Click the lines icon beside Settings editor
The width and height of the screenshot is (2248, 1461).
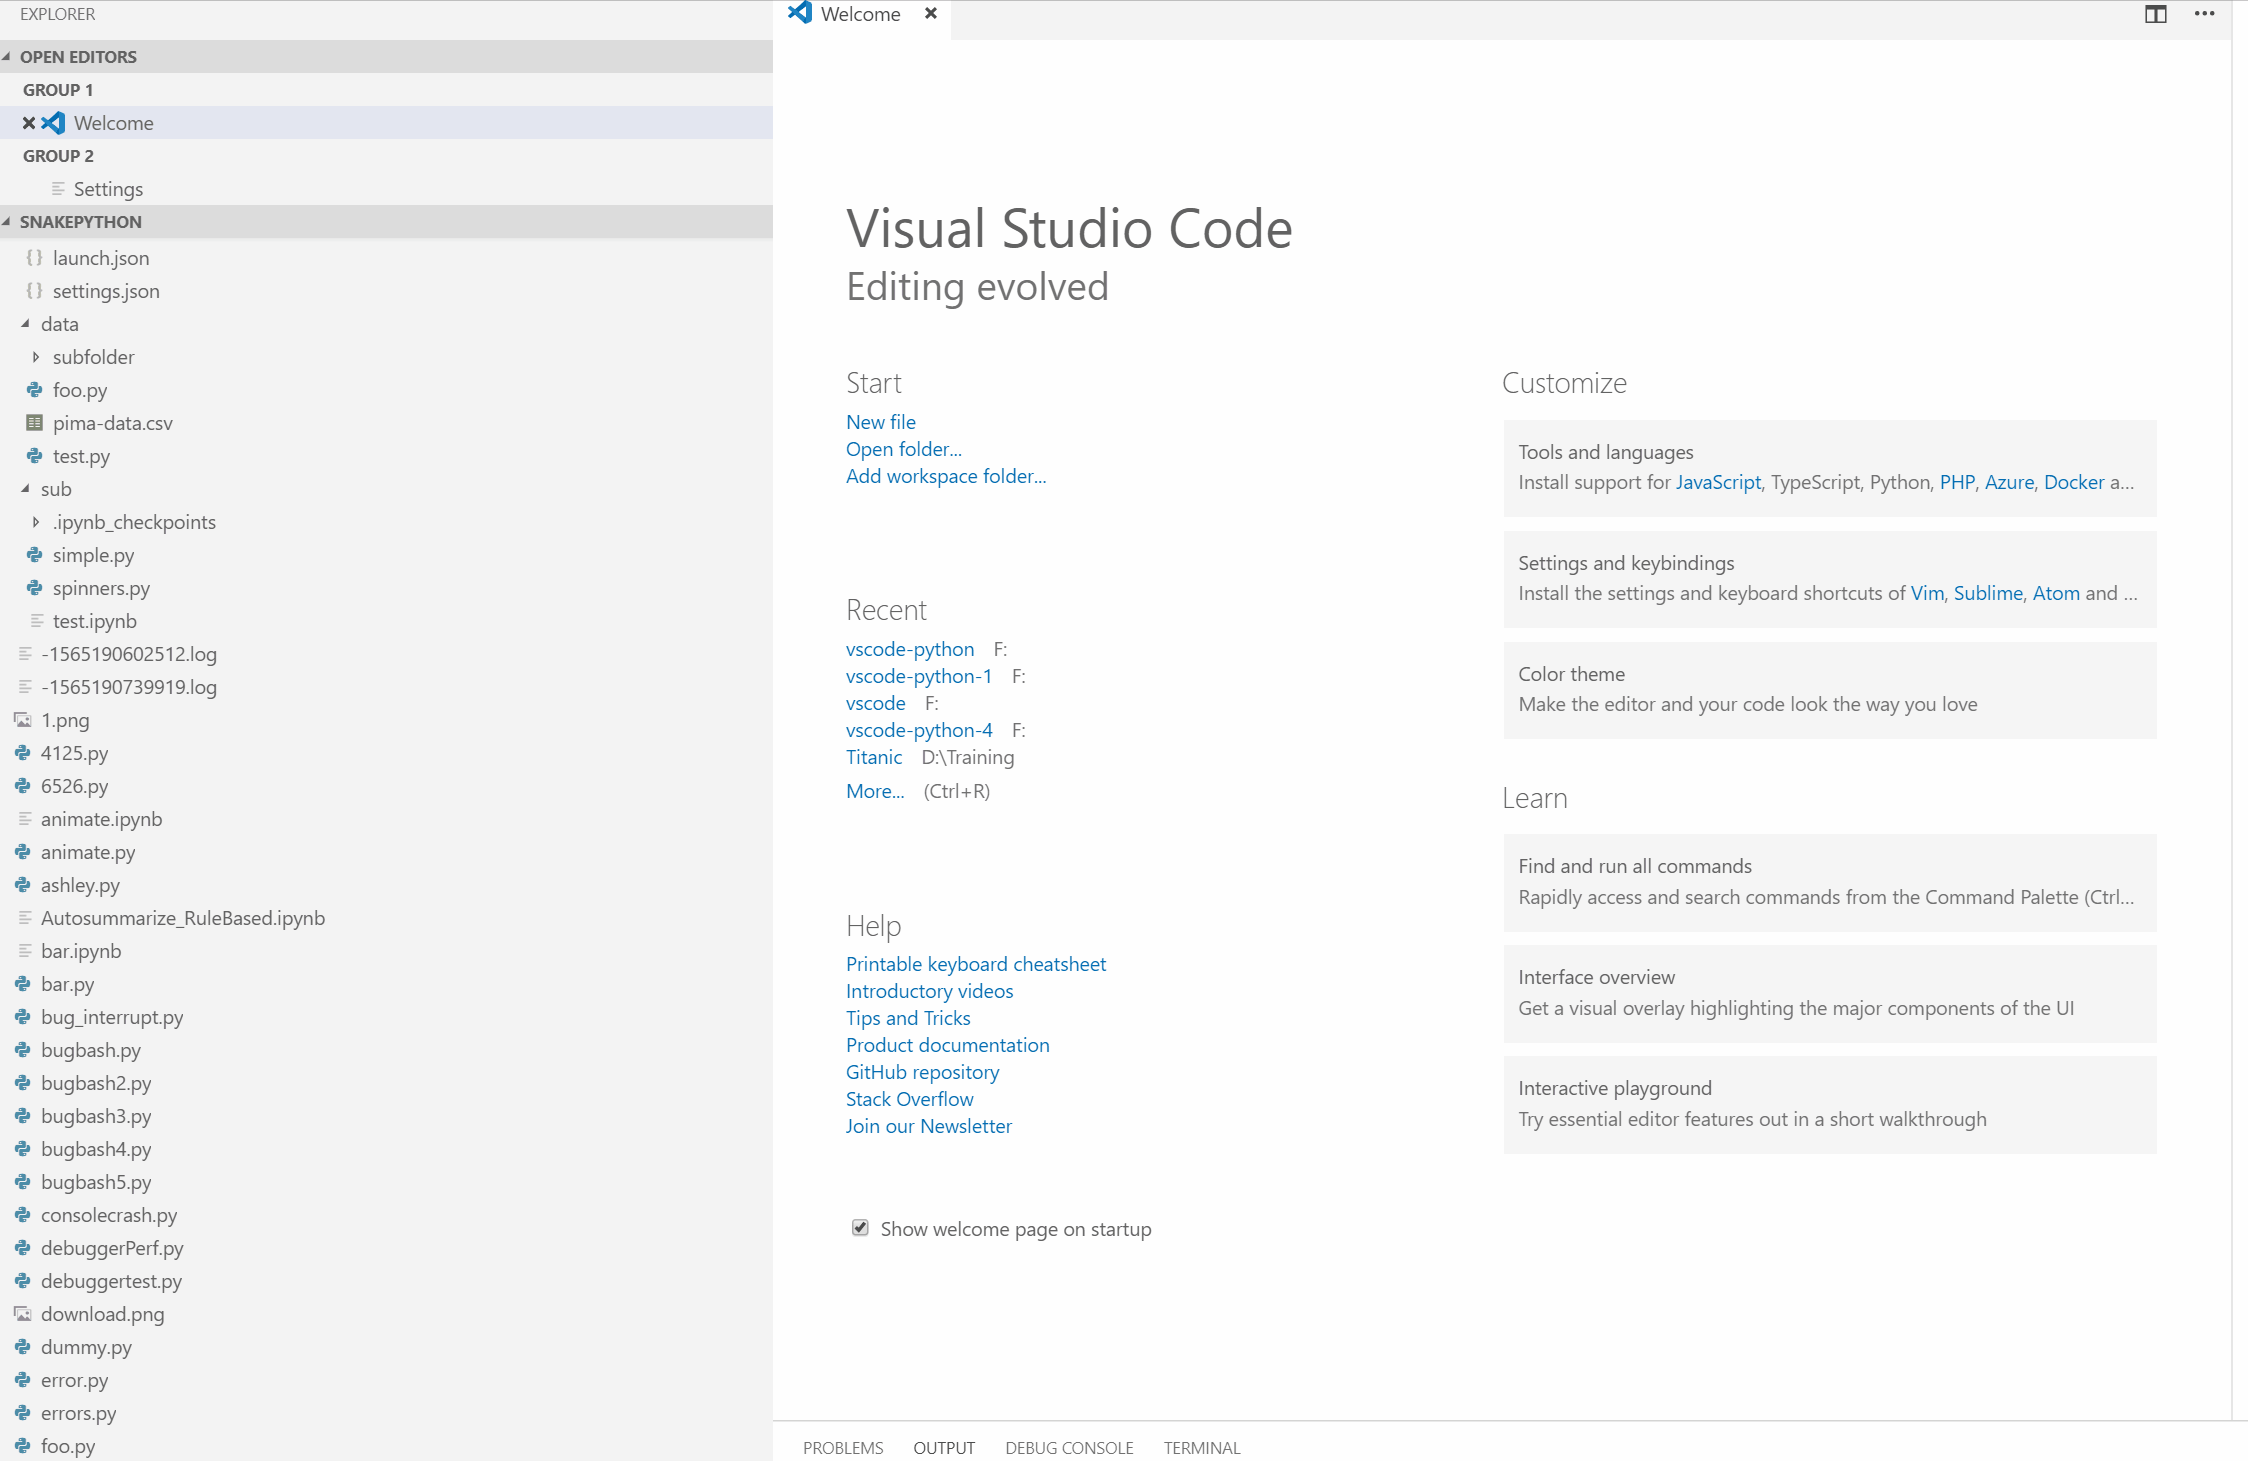pos(58,189)
